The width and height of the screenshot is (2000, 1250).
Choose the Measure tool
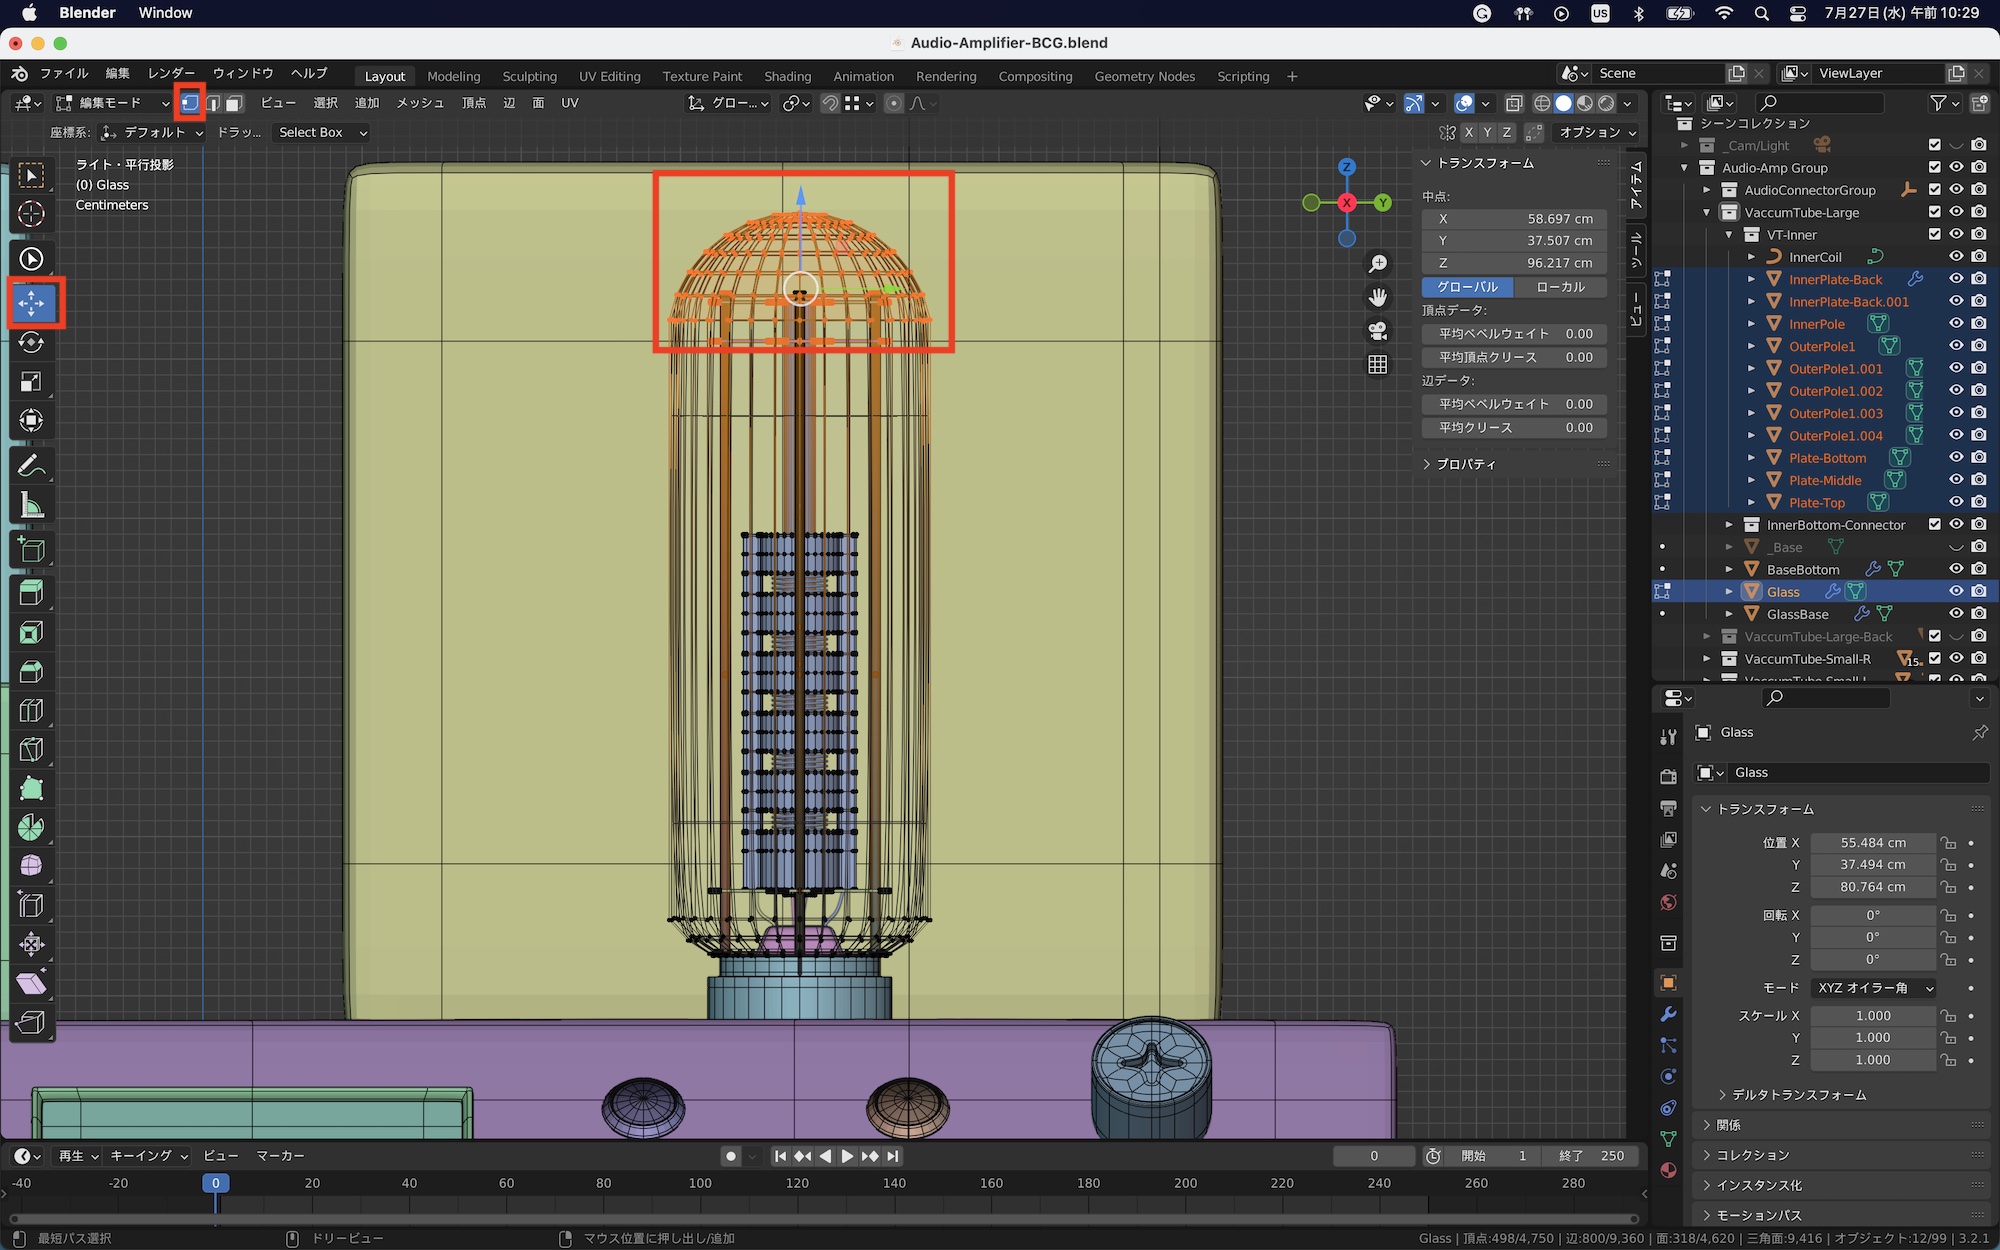(31, 506)
